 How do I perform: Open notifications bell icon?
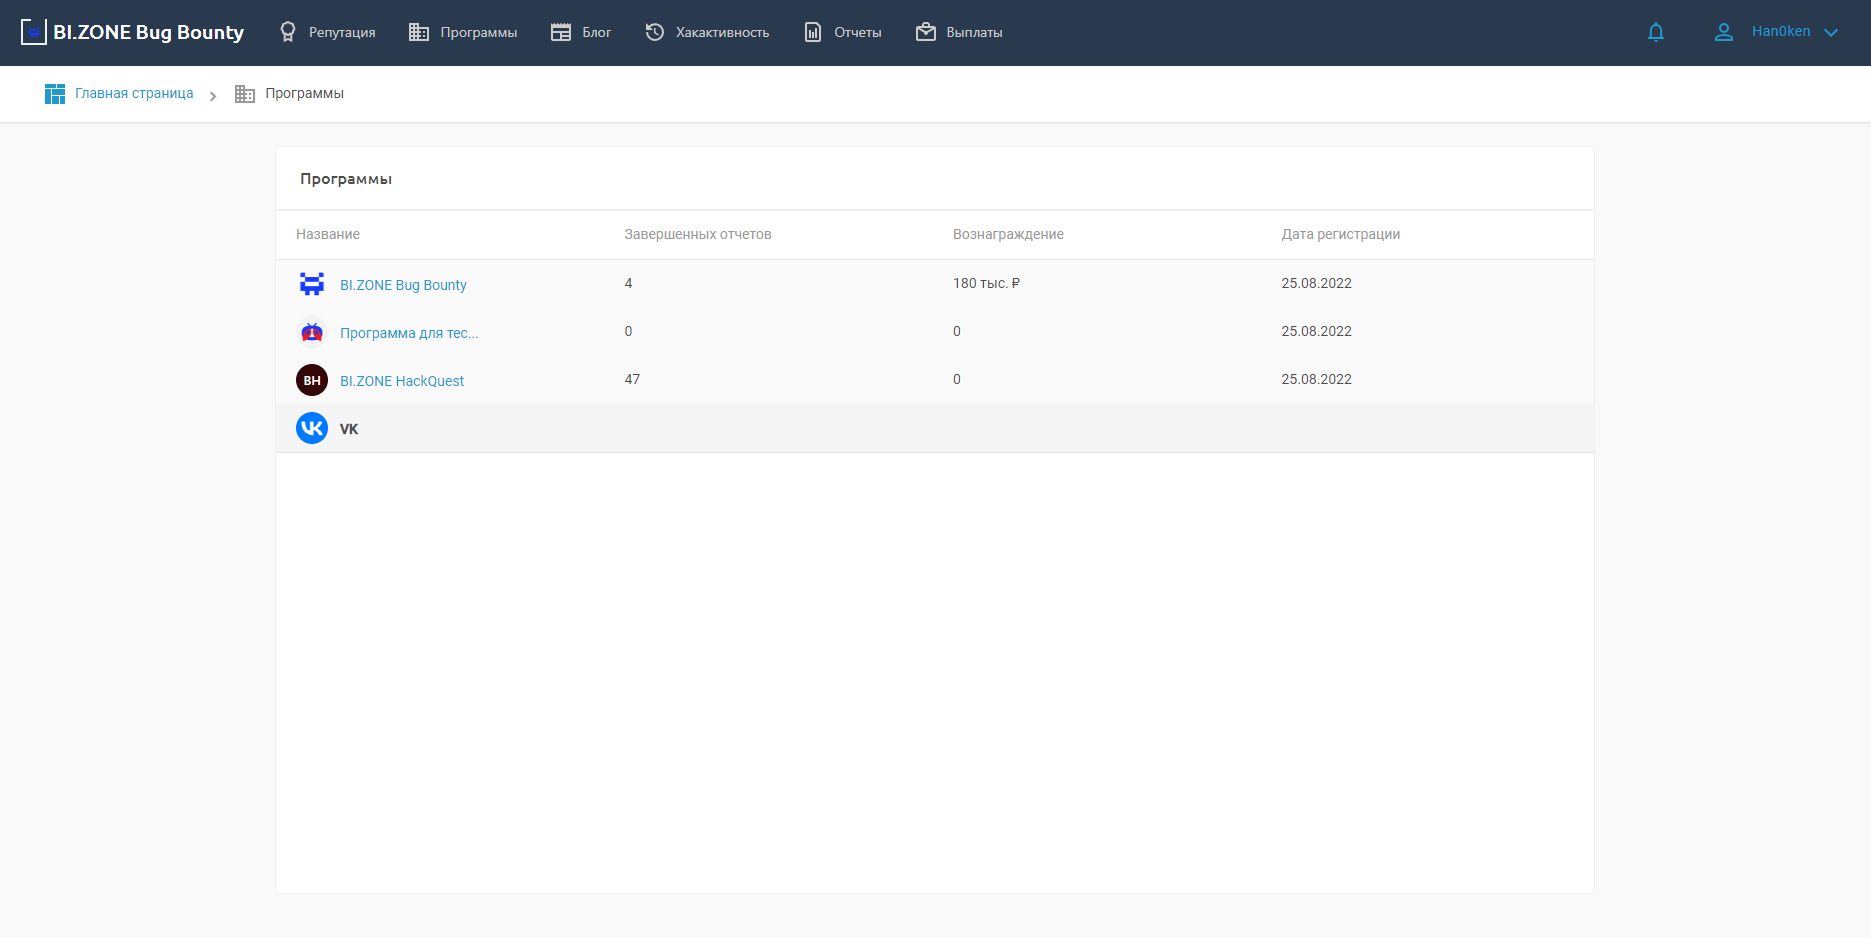pos(1656,32)
